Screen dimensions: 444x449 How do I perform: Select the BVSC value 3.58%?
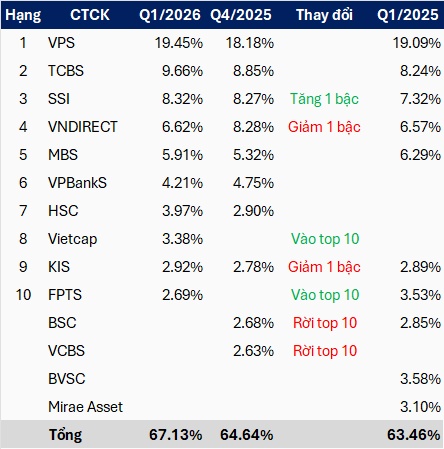(420, 379)
